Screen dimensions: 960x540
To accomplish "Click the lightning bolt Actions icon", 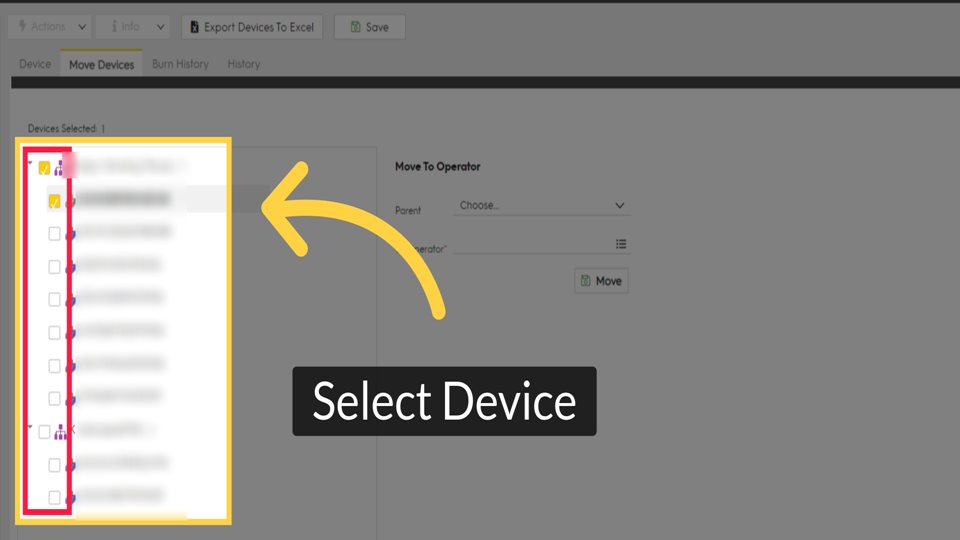I will coord(23,27).
